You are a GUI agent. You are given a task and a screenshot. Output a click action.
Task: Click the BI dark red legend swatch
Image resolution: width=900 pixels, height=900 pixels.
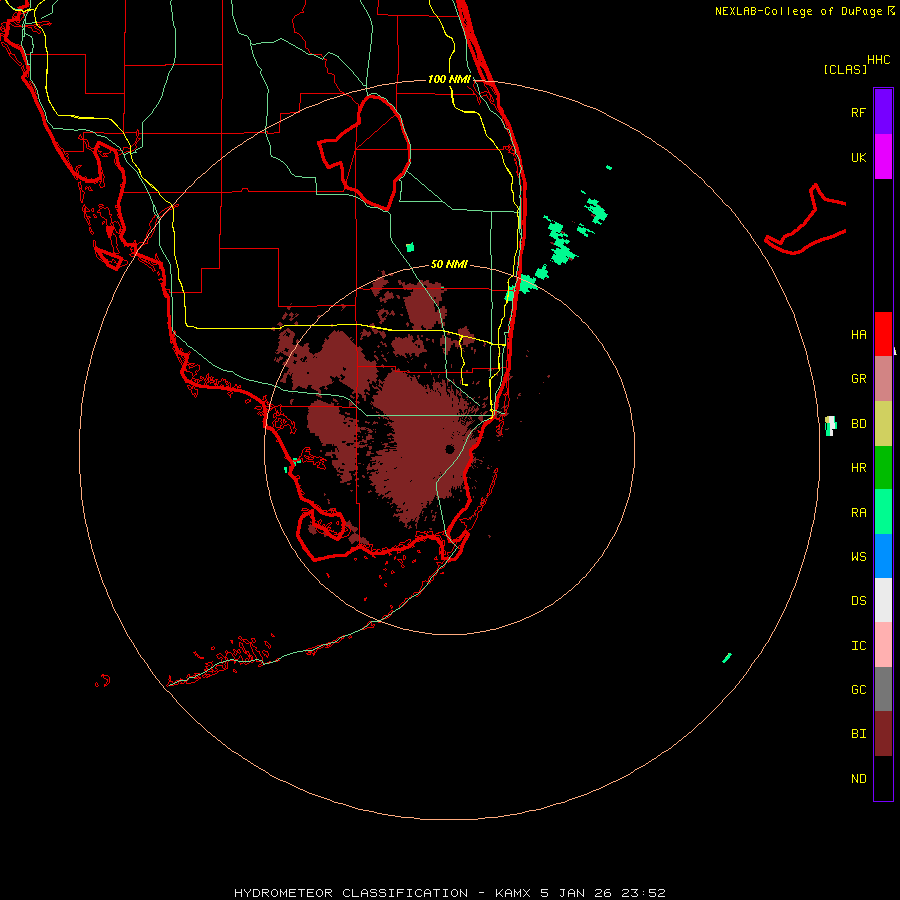pos(883,734)
